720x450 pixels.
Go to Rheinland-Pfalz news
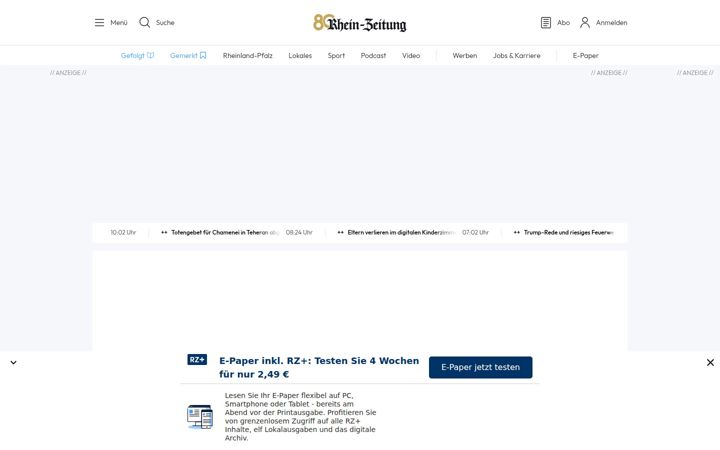point(248,56)
